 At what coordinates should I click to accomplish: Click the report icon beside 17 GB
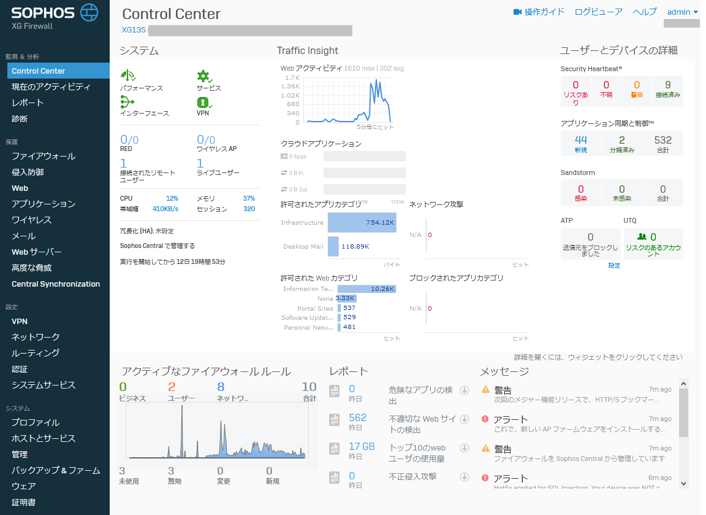coord(335,449)
